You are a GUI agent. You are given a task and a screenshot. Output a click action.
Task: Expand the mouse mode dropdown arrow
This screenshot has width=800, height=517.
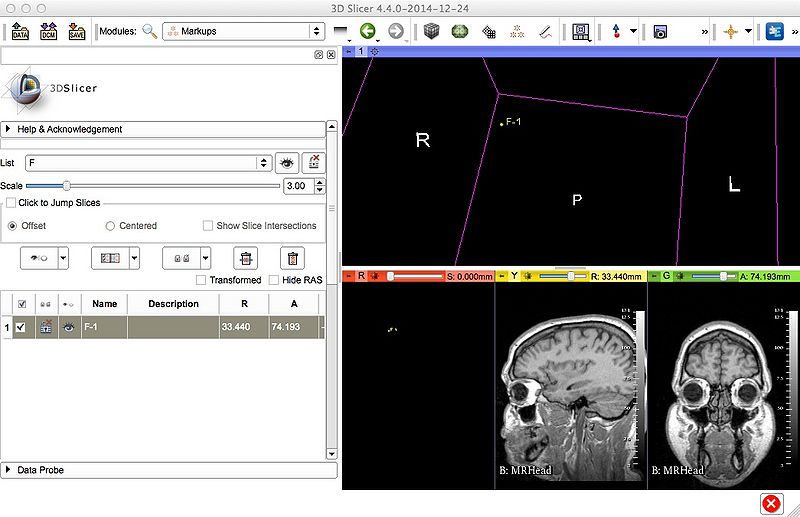tap(633, 31)
